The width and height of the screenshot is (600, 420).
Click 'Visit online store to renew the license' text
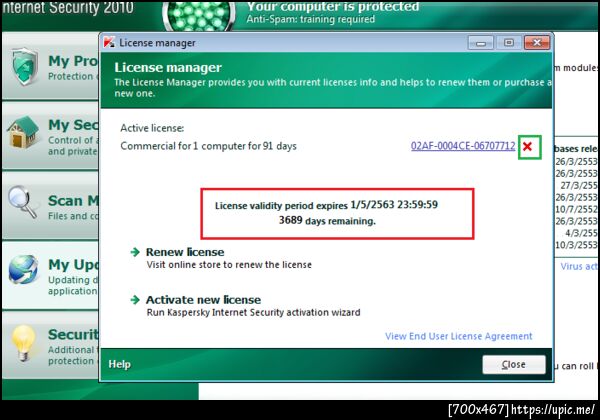(229, 265)
